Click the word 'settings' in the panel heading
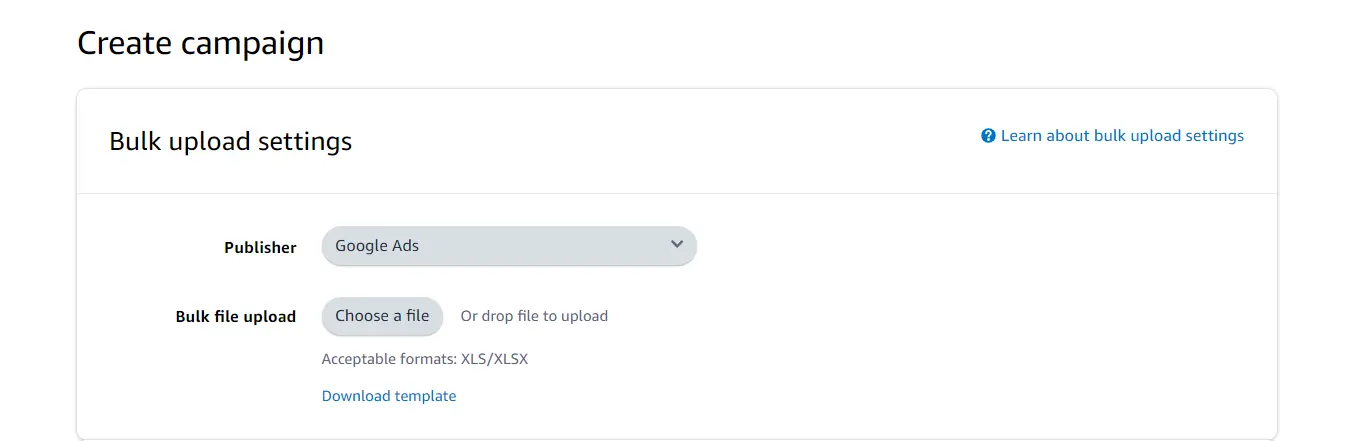The width and height of the screenshot is (1351, 441). (305, 142)
